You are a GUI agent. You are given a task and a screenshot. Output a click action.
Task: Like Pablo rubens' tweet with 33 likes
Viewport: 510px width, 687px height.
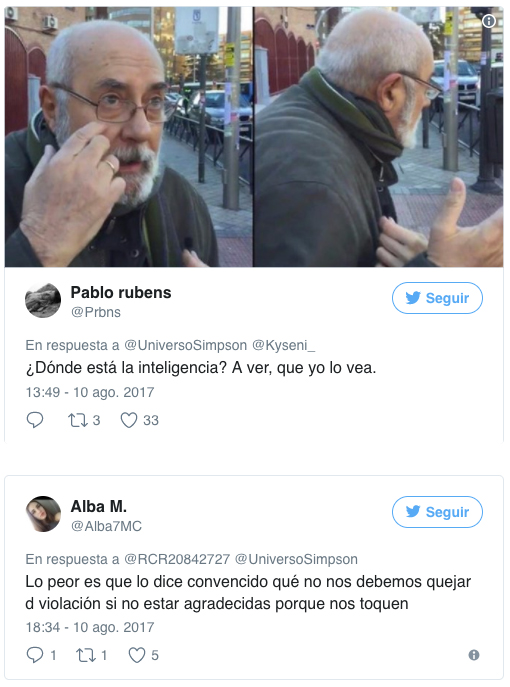pos(129,420)
